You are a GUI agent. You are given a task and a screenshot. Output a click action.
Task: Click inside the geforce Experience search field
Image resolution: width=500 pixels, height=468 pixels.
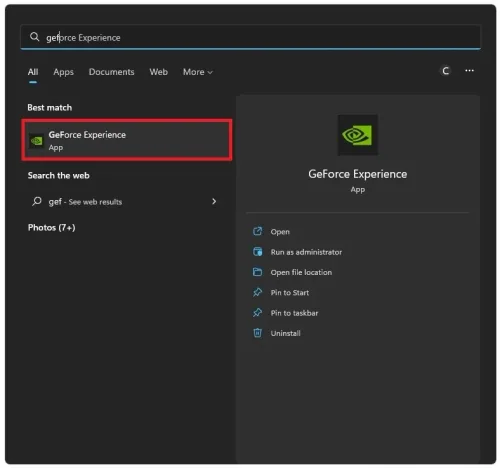point(250,37)
